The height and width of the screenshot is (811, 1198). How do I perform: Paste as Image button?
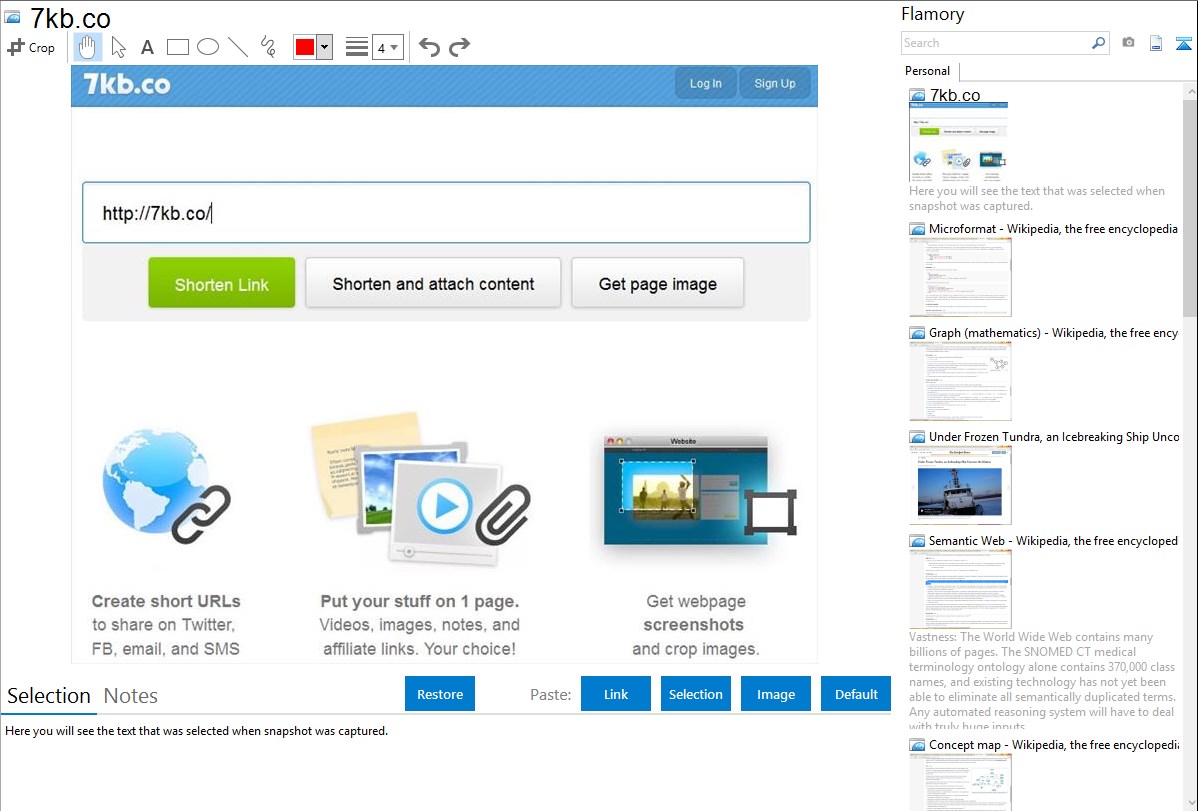775,694
